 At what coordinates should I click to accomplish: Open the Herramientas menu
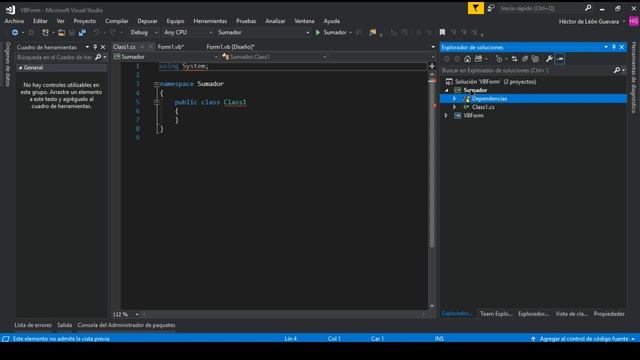[x=210, y=21]
